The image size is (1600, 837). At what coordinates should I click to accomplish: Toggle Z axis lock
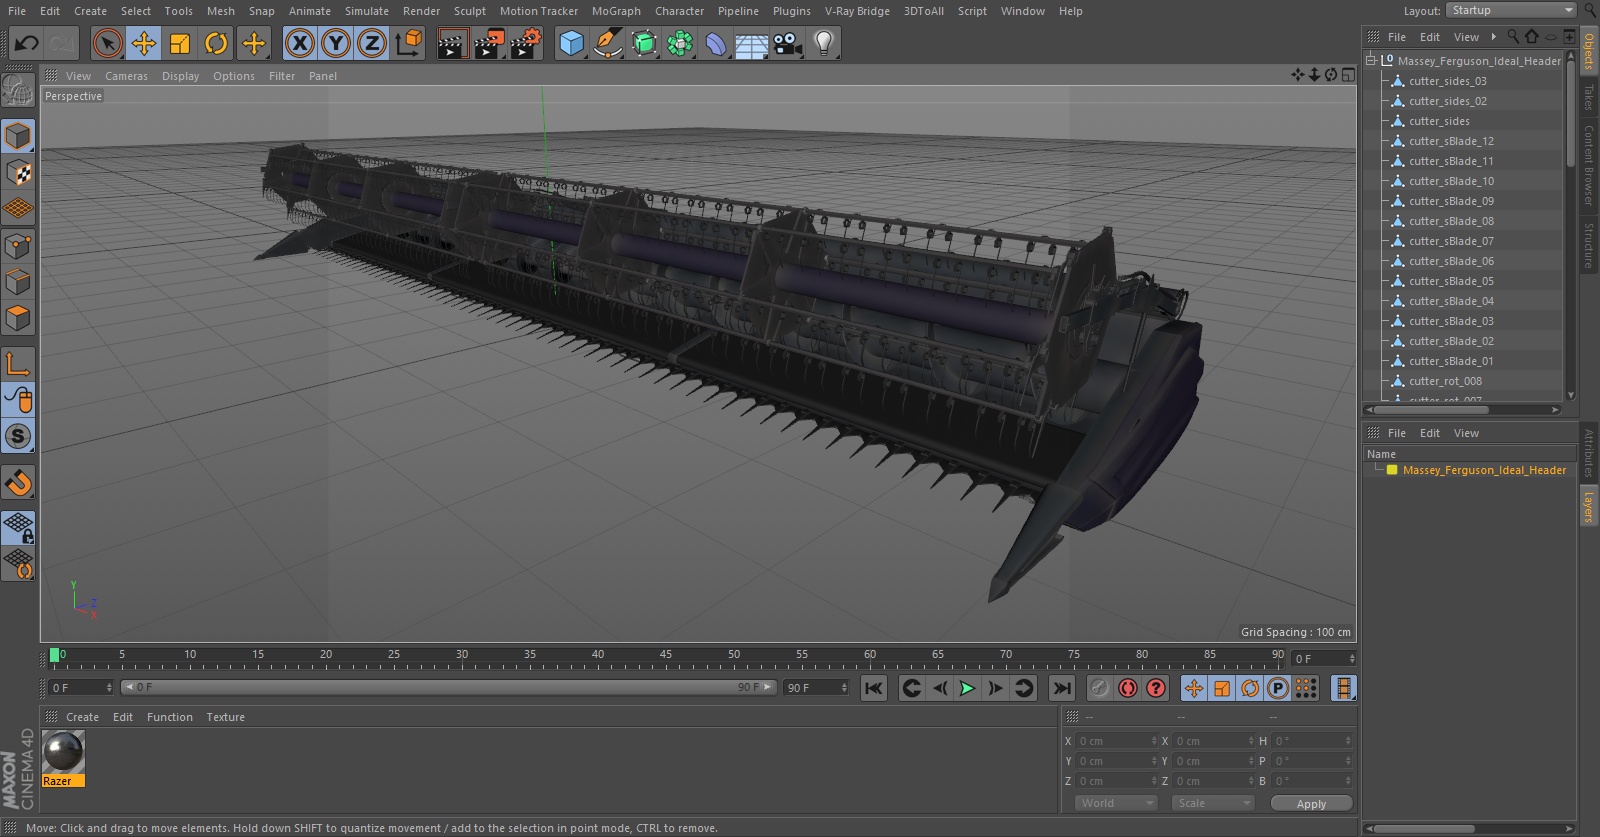[x=372, y=43]
